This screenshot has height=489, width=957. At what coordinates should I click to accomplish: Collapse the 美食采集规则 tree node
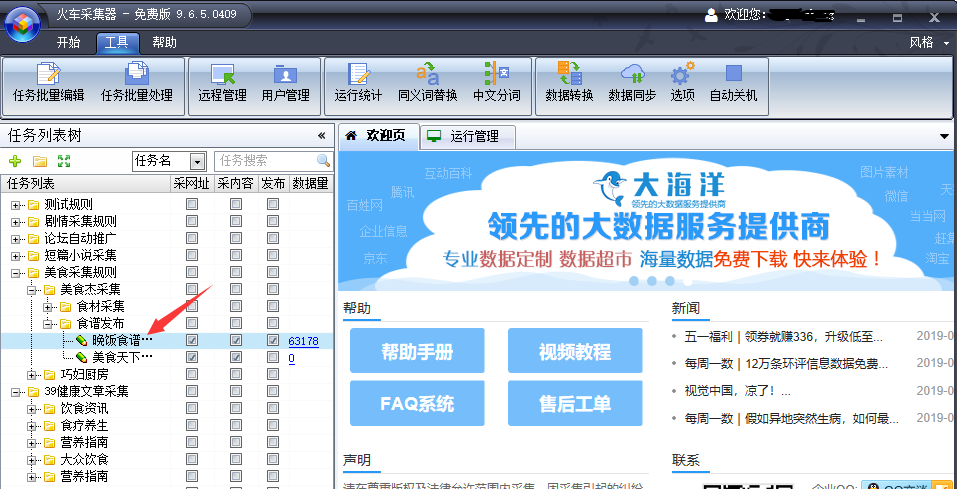(16, 272)
